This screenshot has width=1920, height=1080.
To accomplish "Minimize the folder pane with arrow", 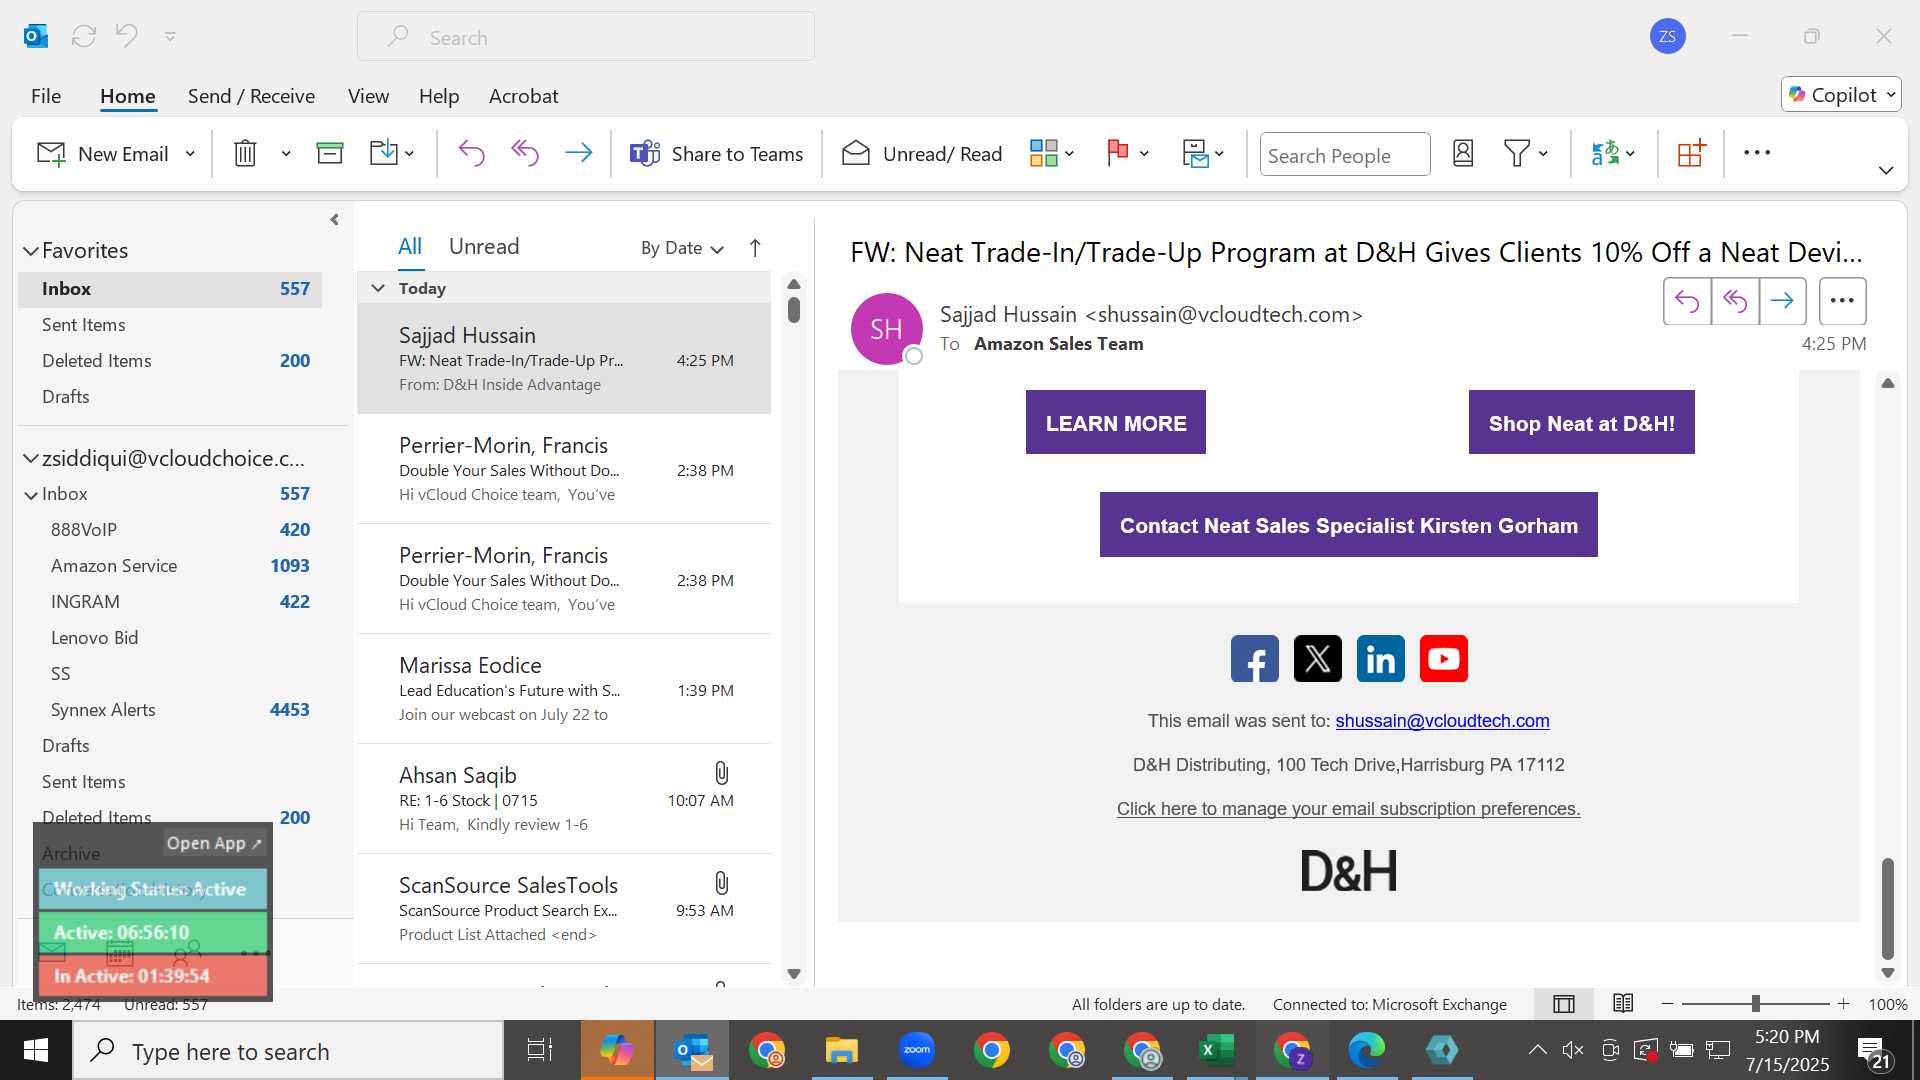I will (x=334, y=219).
